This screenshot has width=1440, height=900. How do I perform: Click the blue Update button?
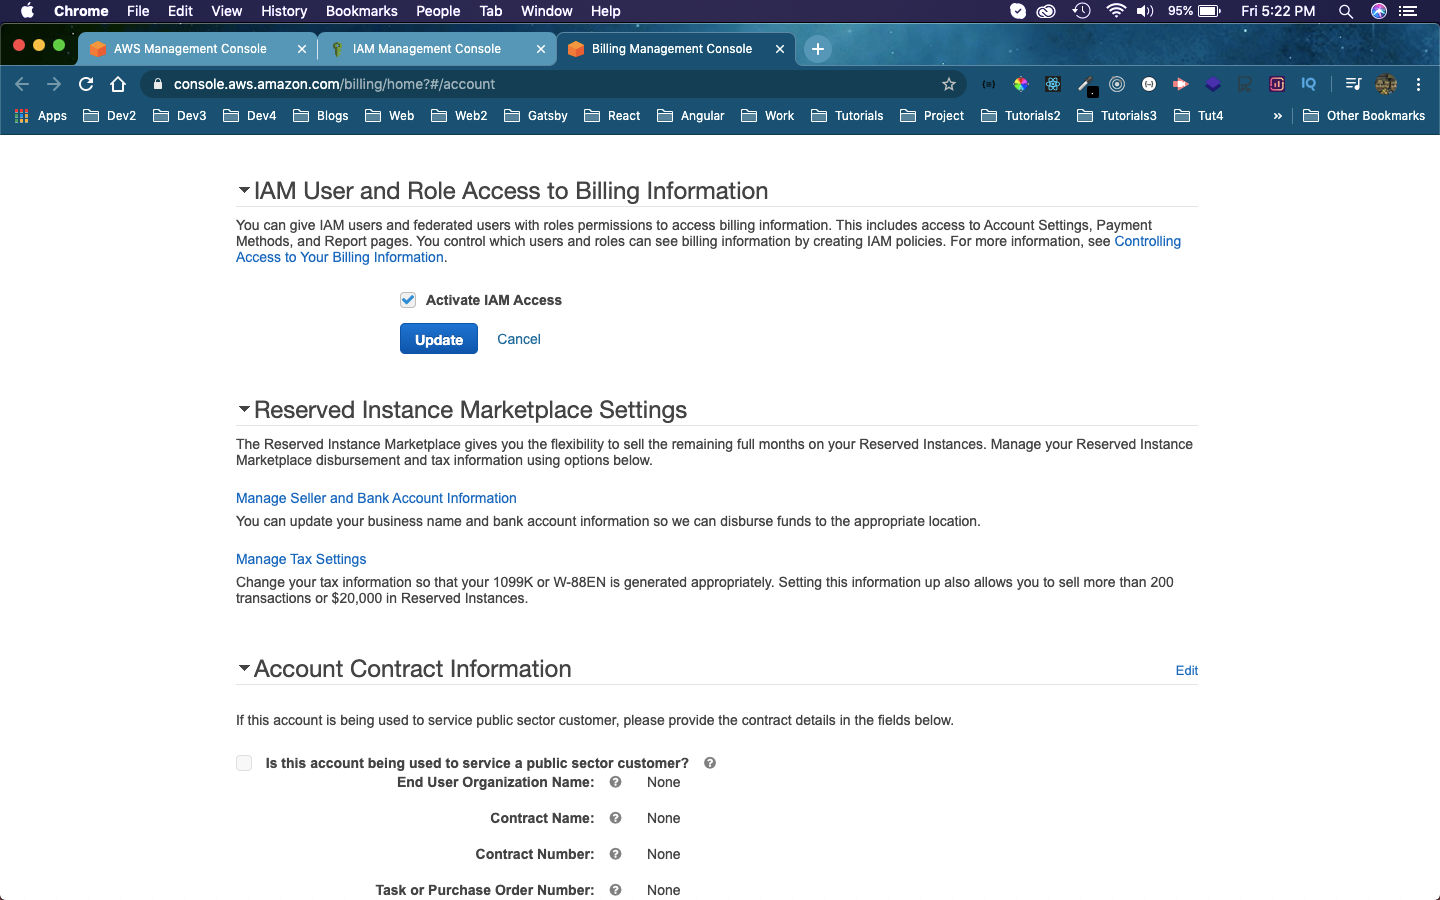(x=439, y=339)
